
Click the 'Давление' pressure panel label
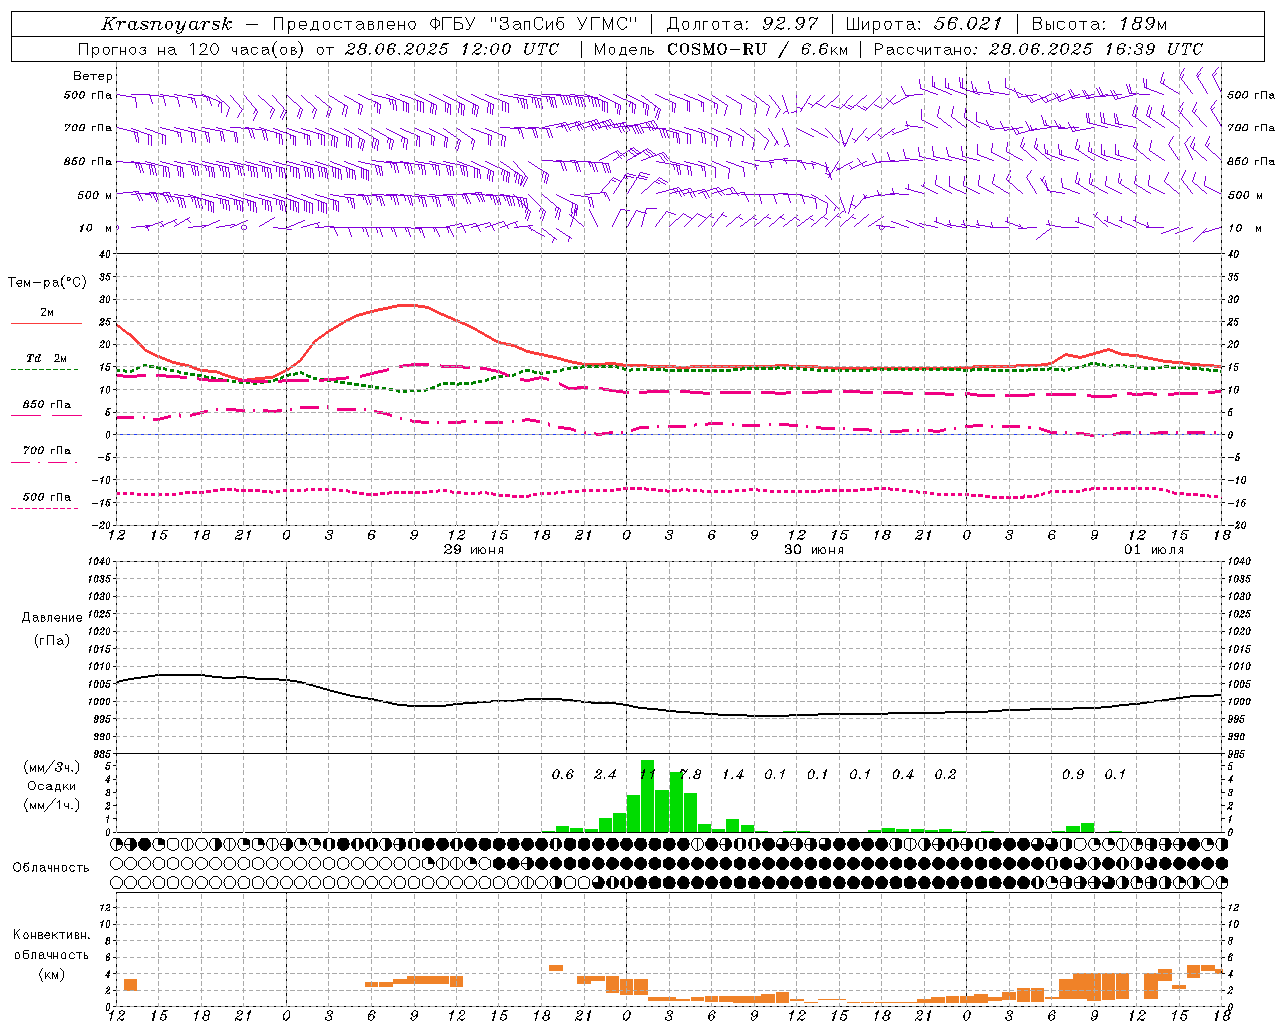52,618
